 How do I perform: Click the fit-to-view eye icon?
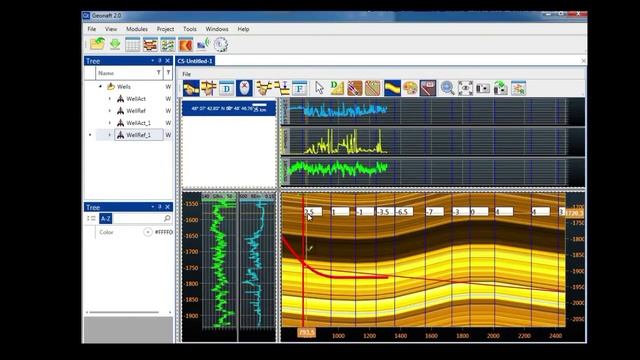click(x=465, y=88)
